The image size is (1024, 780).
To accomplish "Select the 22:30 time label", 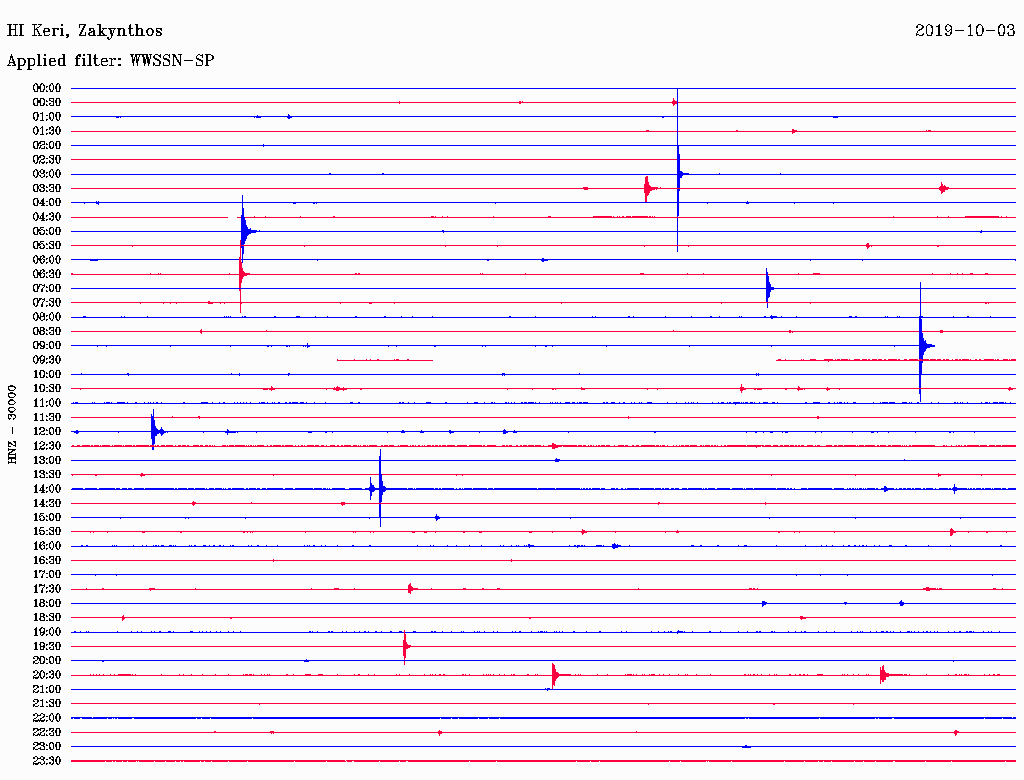I will [x=46, y=732].
